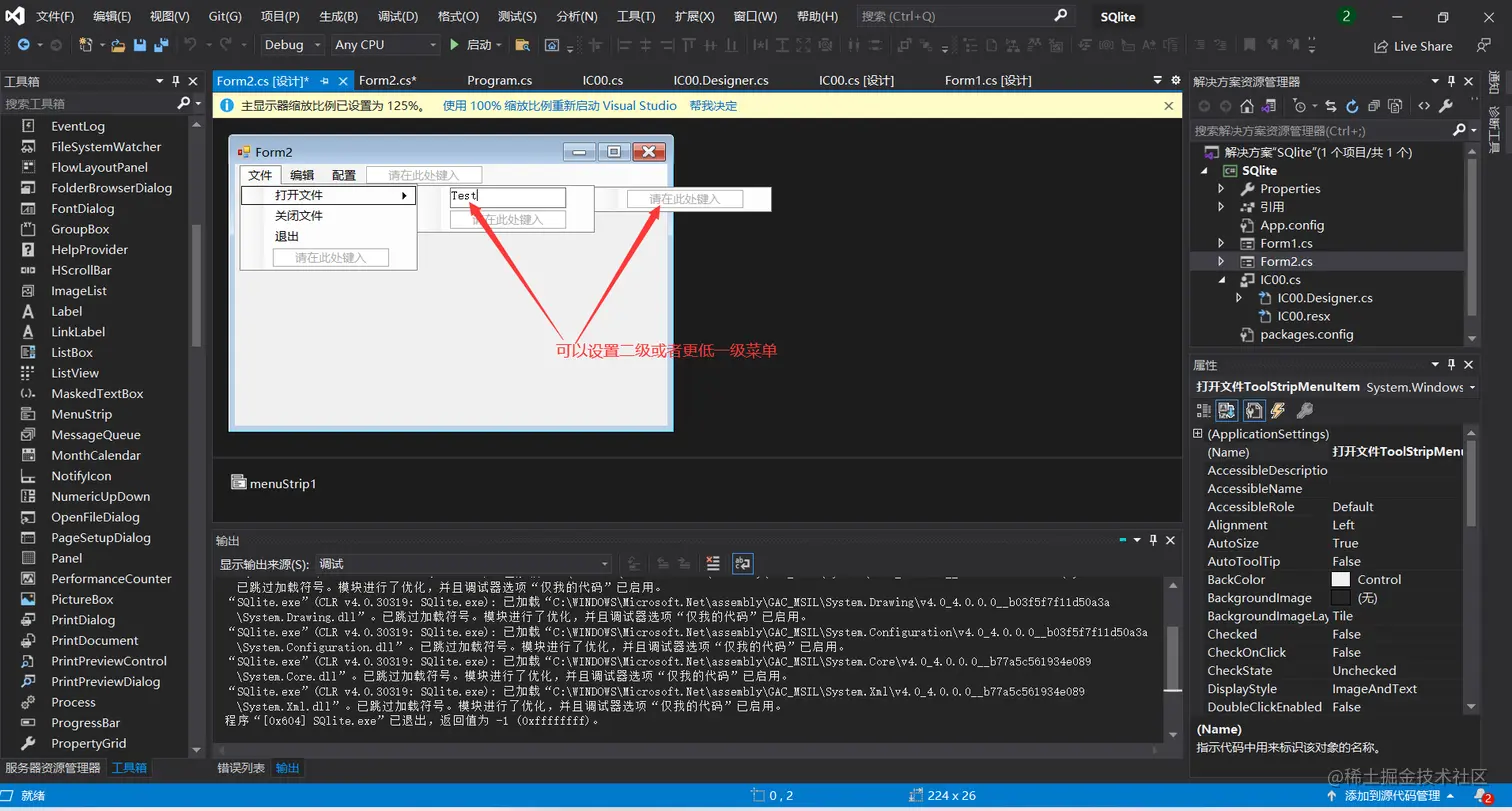The image size is (1512, 811).
Task: Open the 调试(D) menu
Action: point(397,17)
